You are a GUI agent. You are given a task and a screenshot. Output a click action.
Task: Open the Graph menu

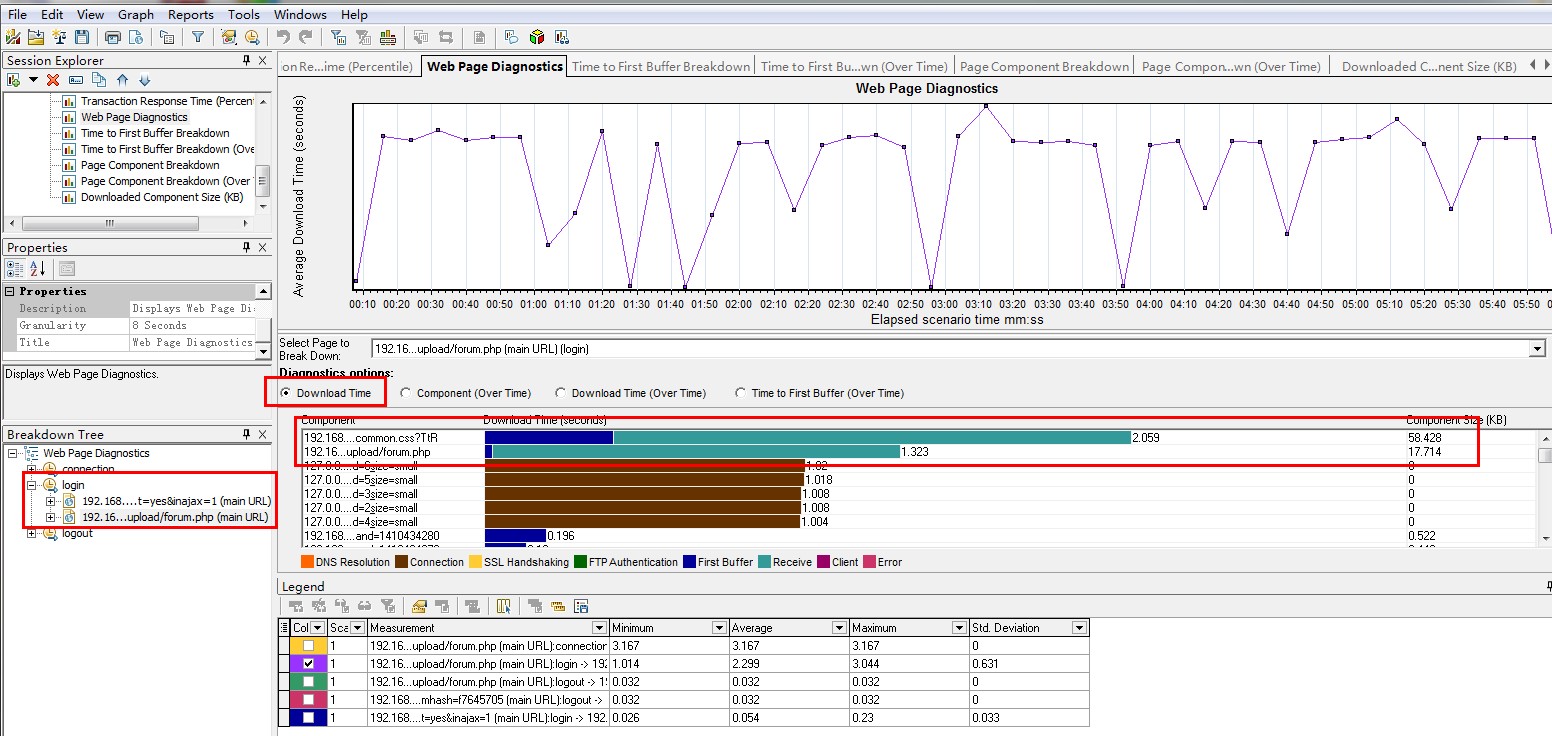pyautogui.click(x=135, y=14)
